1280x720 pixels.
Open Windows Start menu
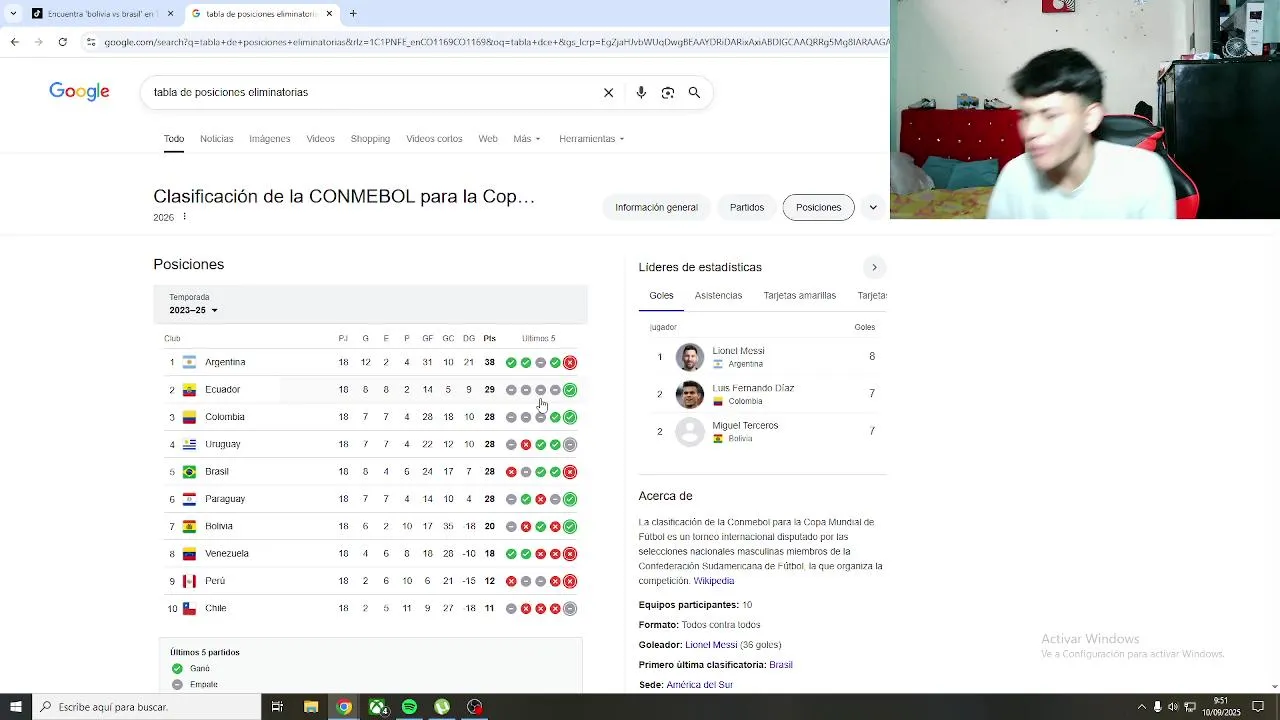coord(16,707)
